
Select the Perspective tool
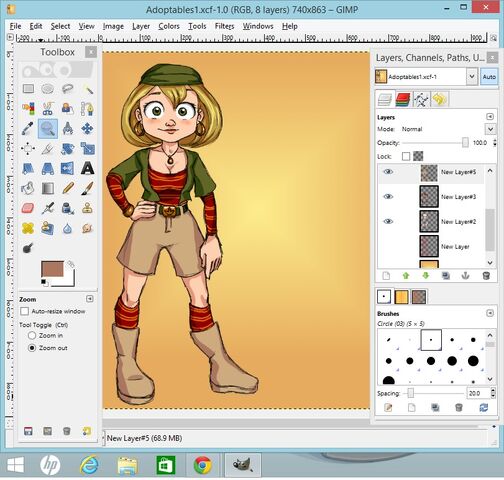click(x=48, y=169)
